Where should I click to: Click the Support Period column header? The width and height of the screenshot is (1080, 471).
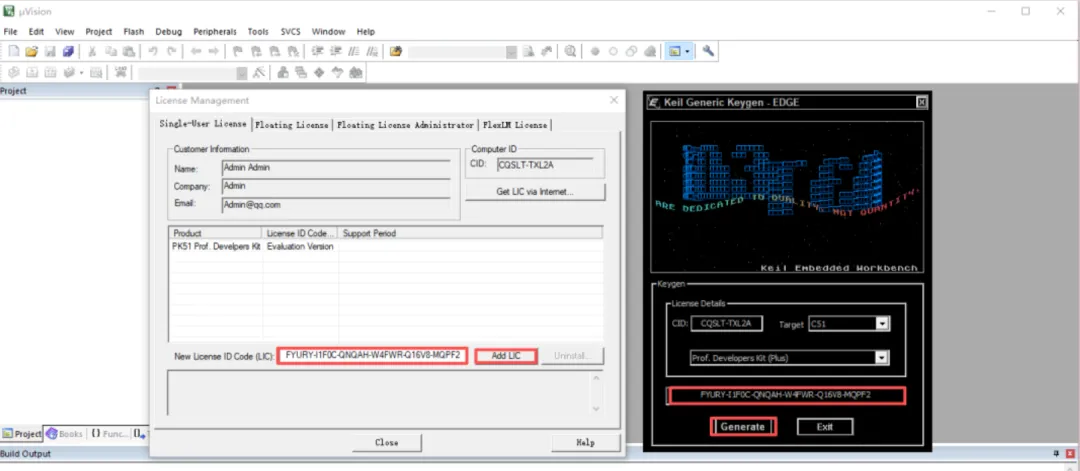[470, 233]
